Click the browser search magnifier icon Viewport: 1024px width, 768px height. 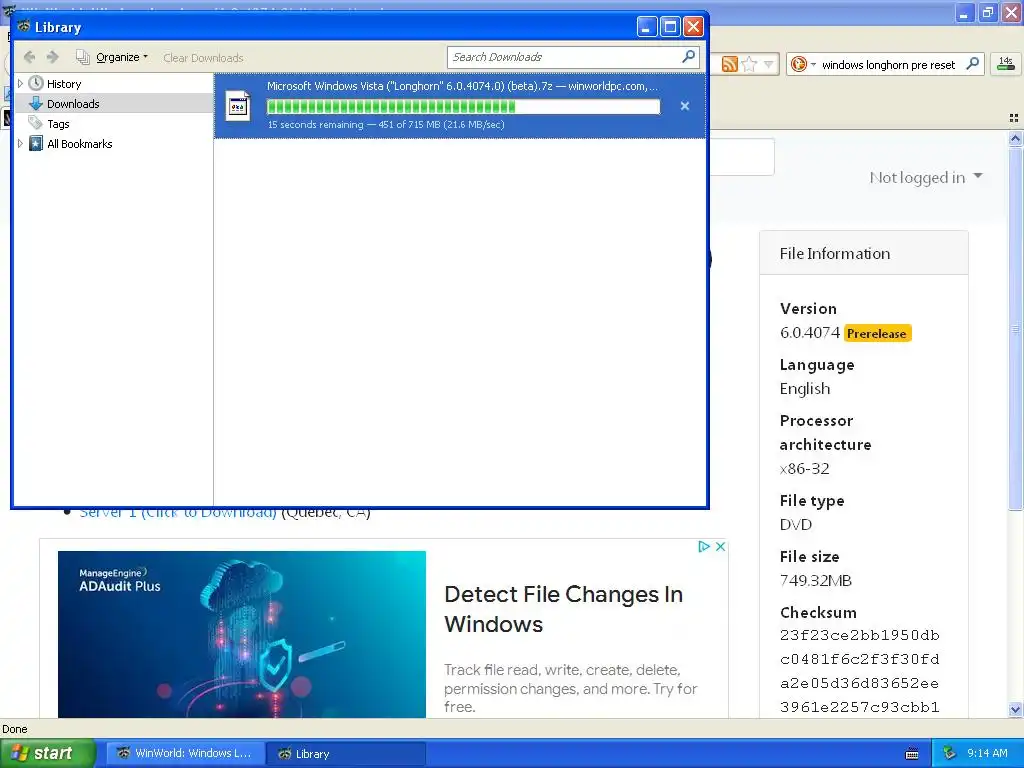pyautogui.click(x=972, y=63)
